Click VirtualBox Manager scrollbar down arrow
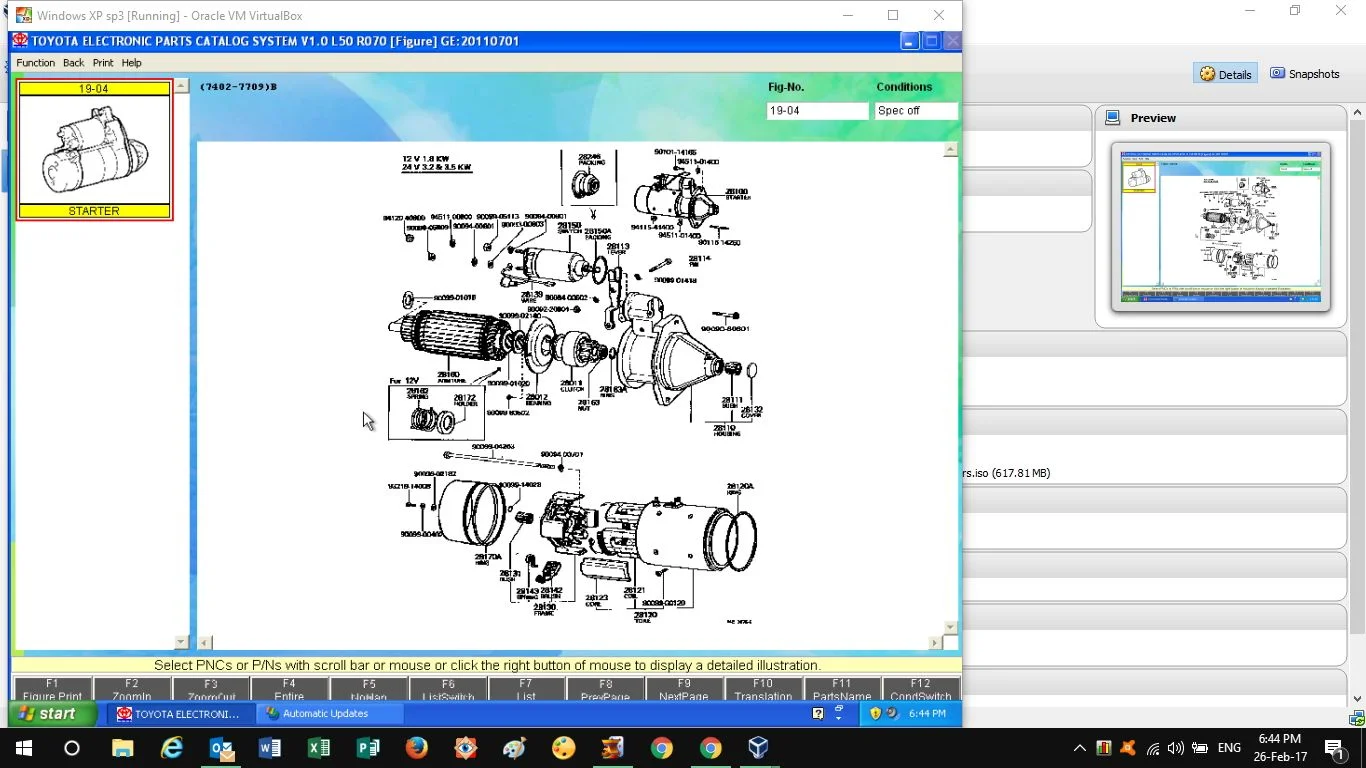 (x=1357, y=699)
